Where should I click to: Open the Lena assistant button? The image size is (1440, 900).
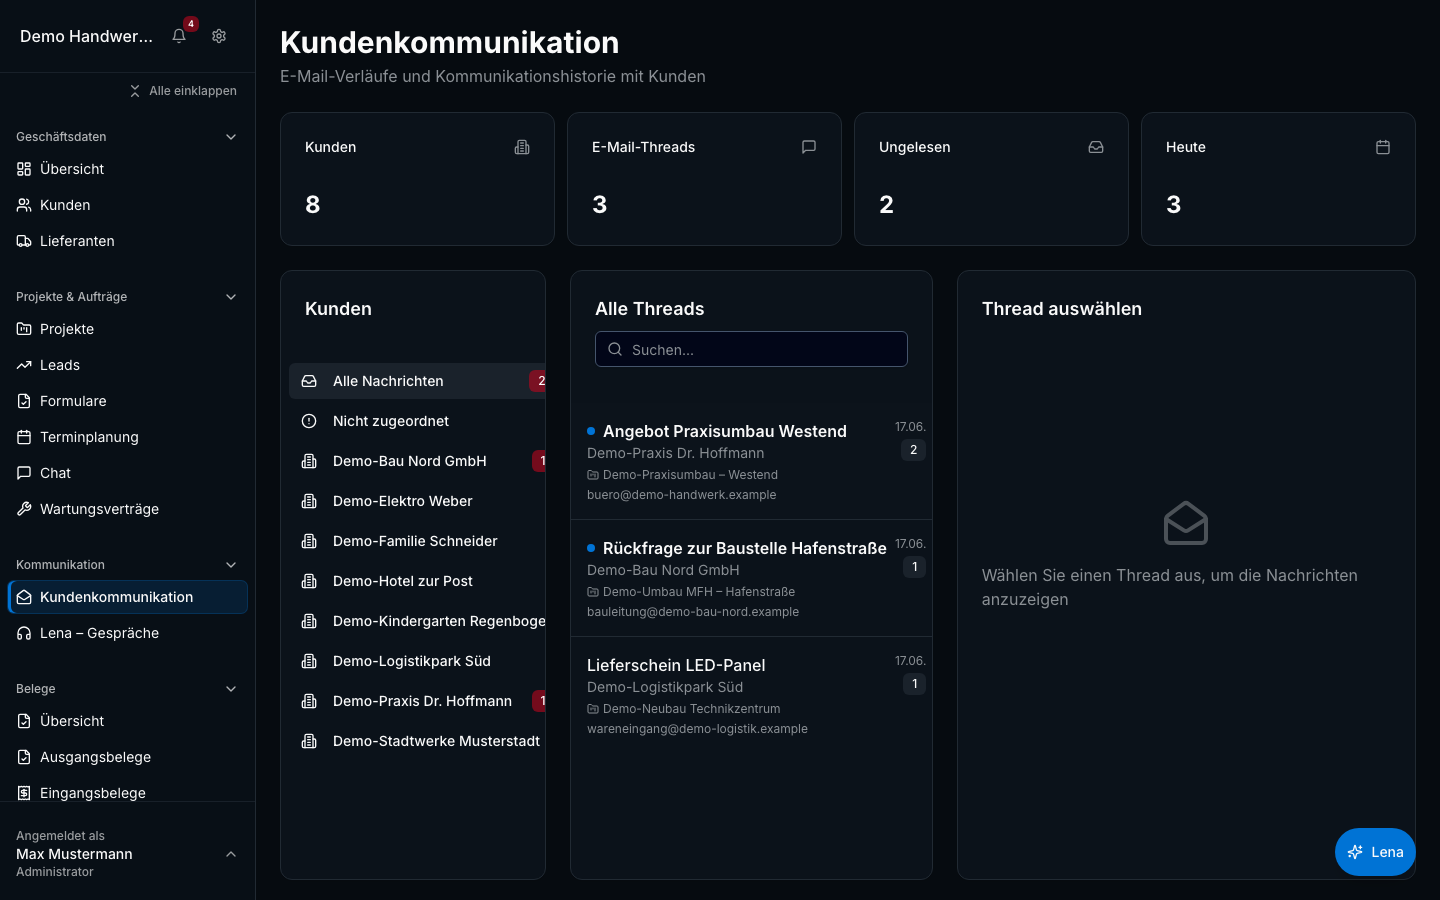[1375, 852]
